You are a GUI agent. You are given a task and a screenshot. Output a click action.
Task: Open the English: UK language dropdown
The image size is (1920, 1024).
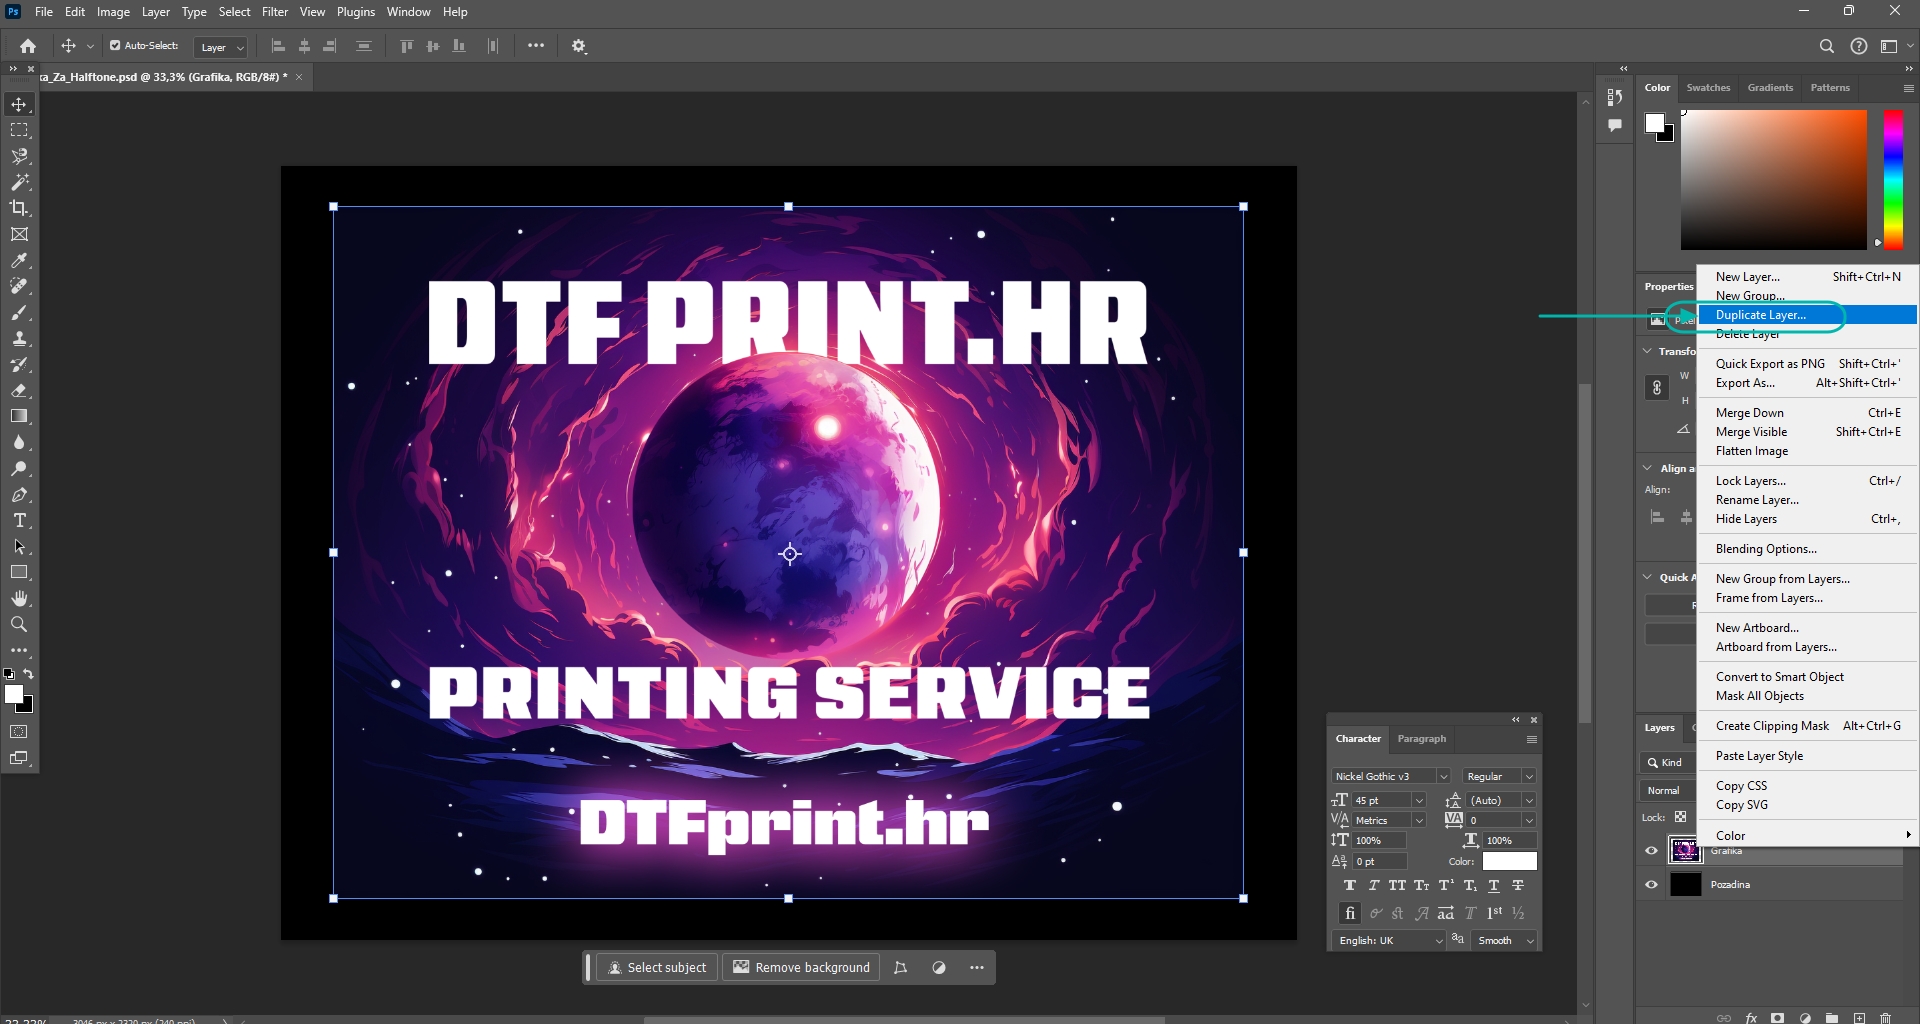(x=1391, y=941)
